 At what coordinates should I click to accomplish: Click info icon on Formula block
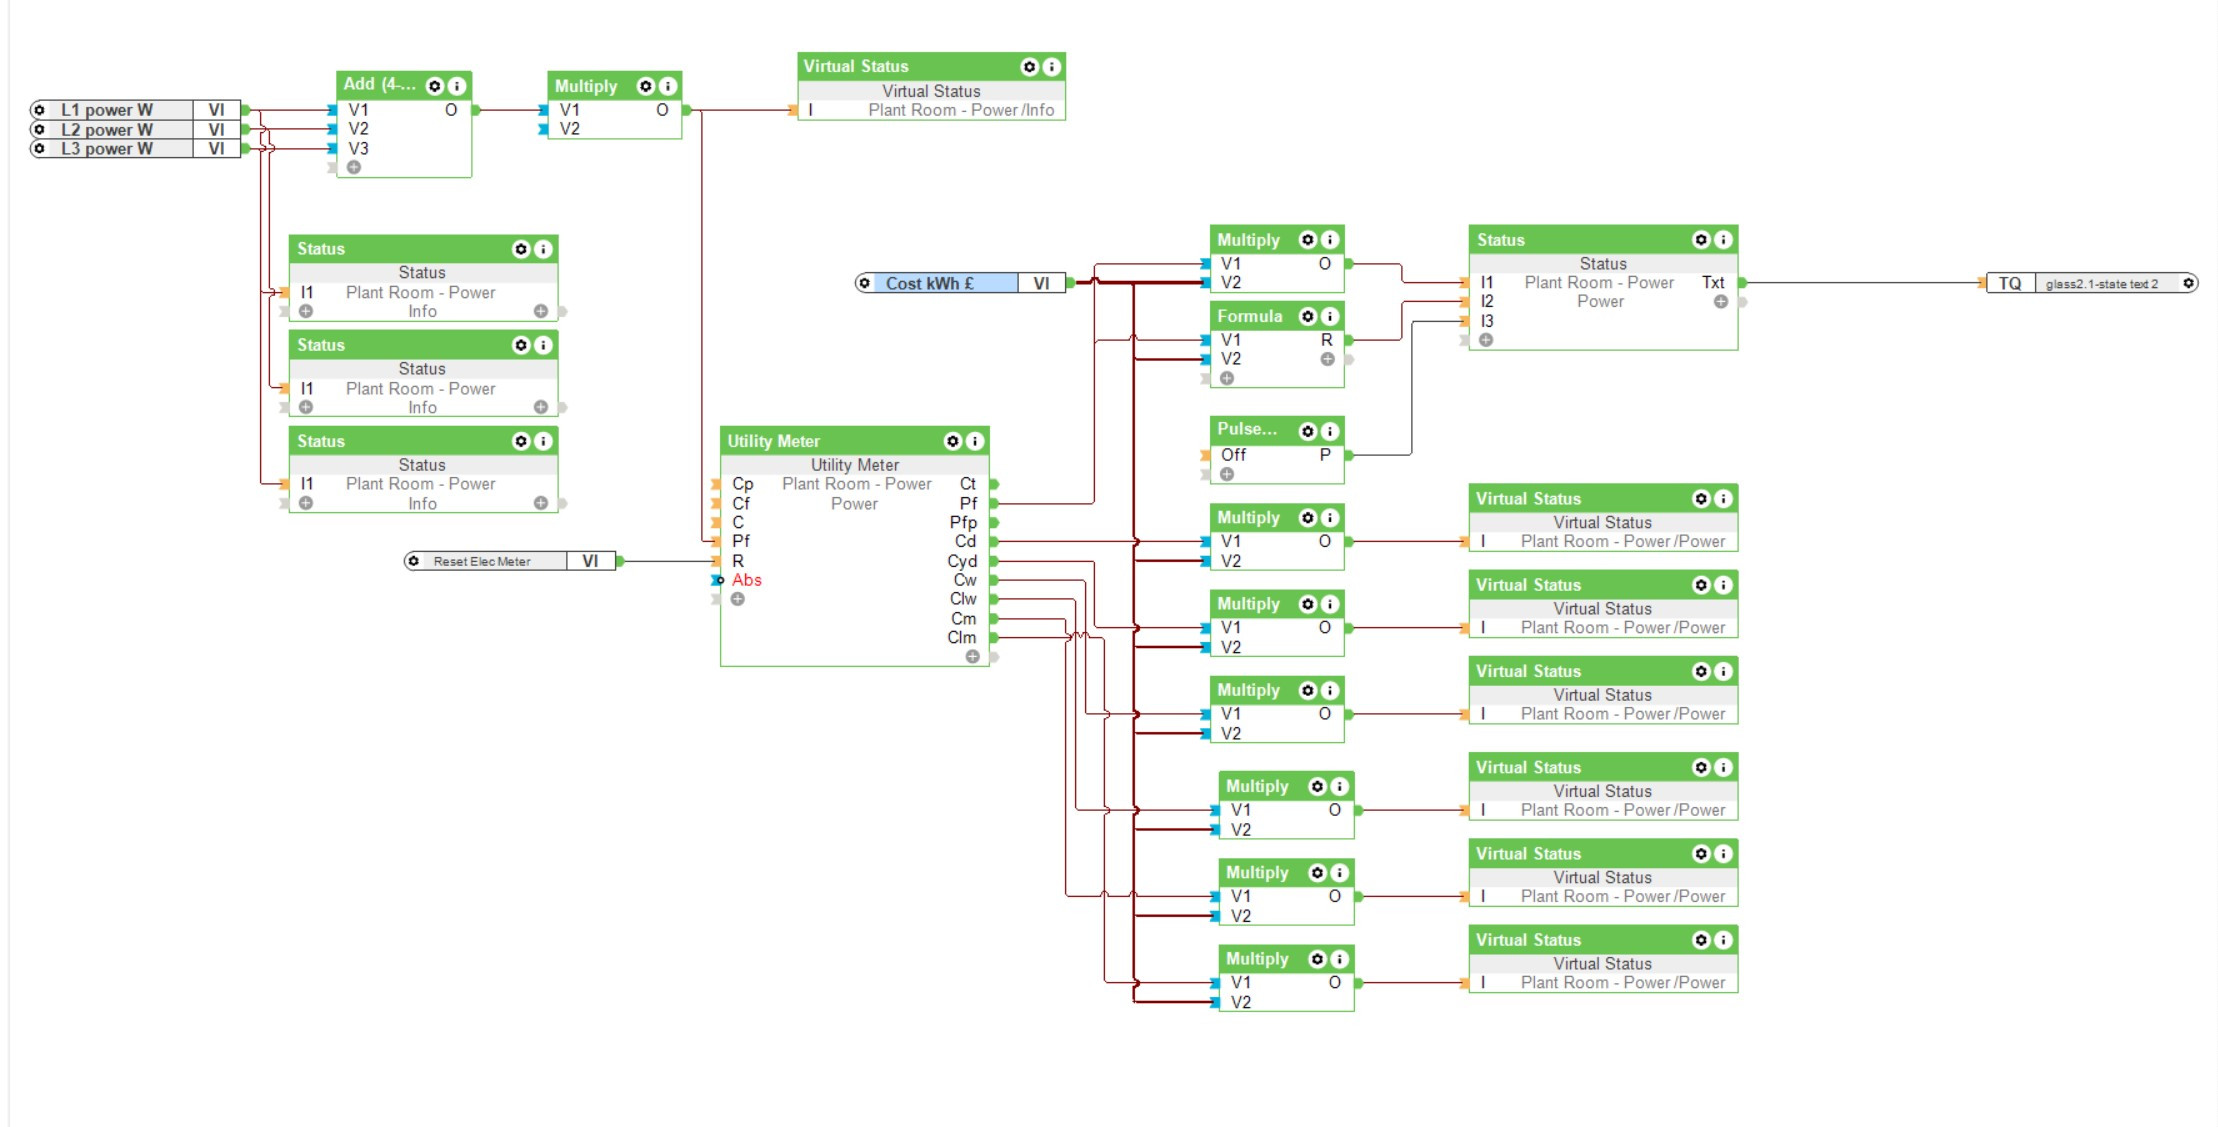pyautogui.click(x=1330, y=317)
